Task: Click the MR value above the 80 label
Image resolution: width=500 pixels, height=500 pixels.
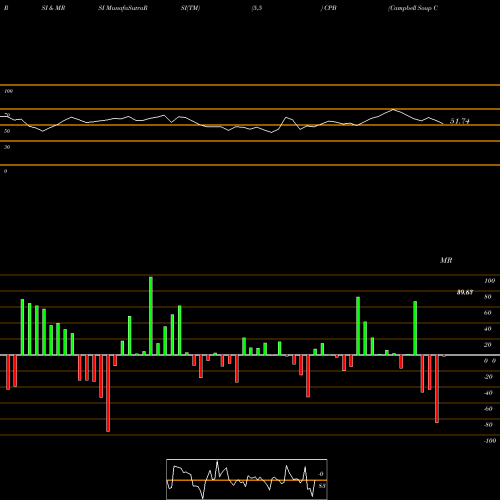Action: click(x=465, y=292)
